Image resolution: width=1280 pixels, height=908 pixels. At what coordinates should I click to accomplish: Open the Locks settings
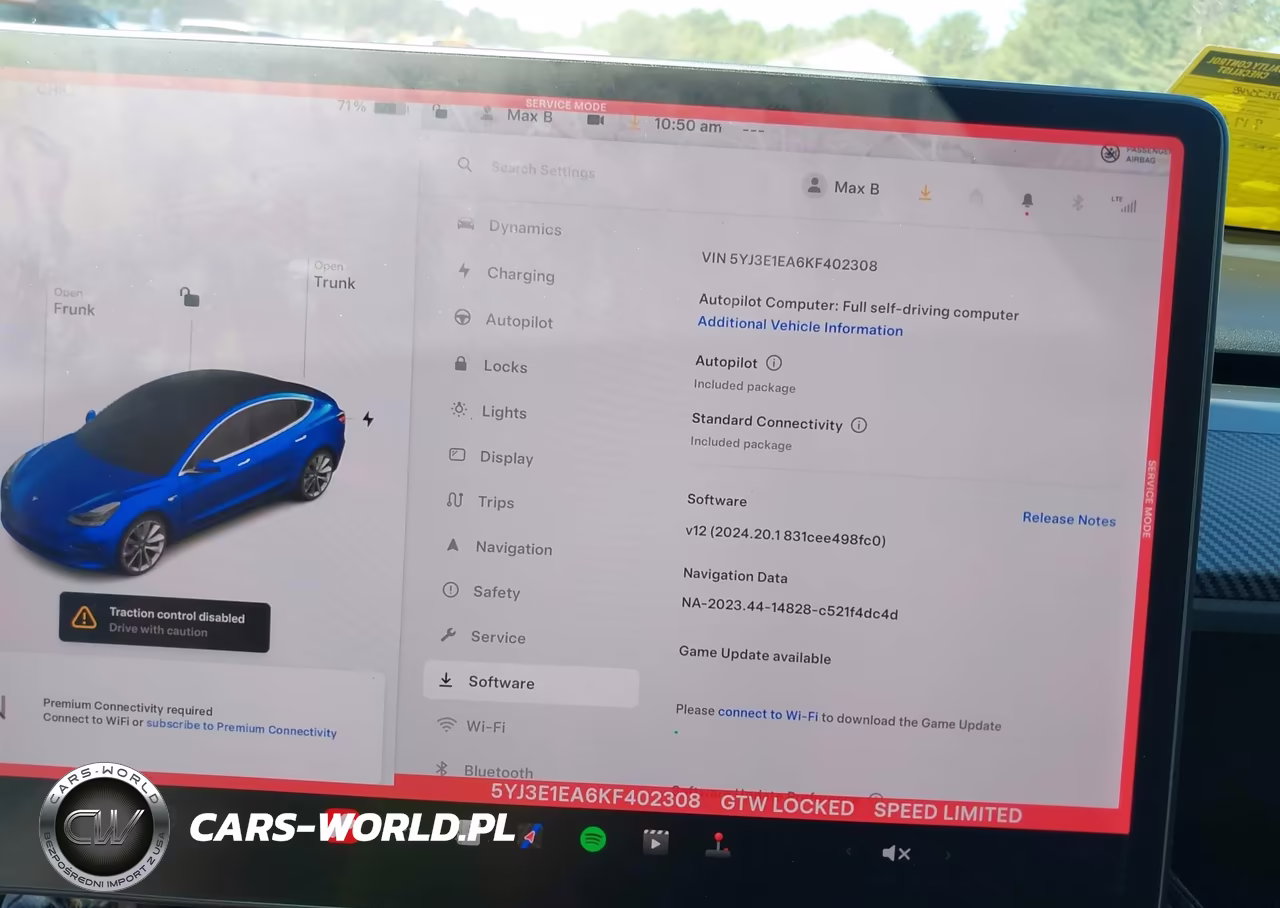point(490,366)
